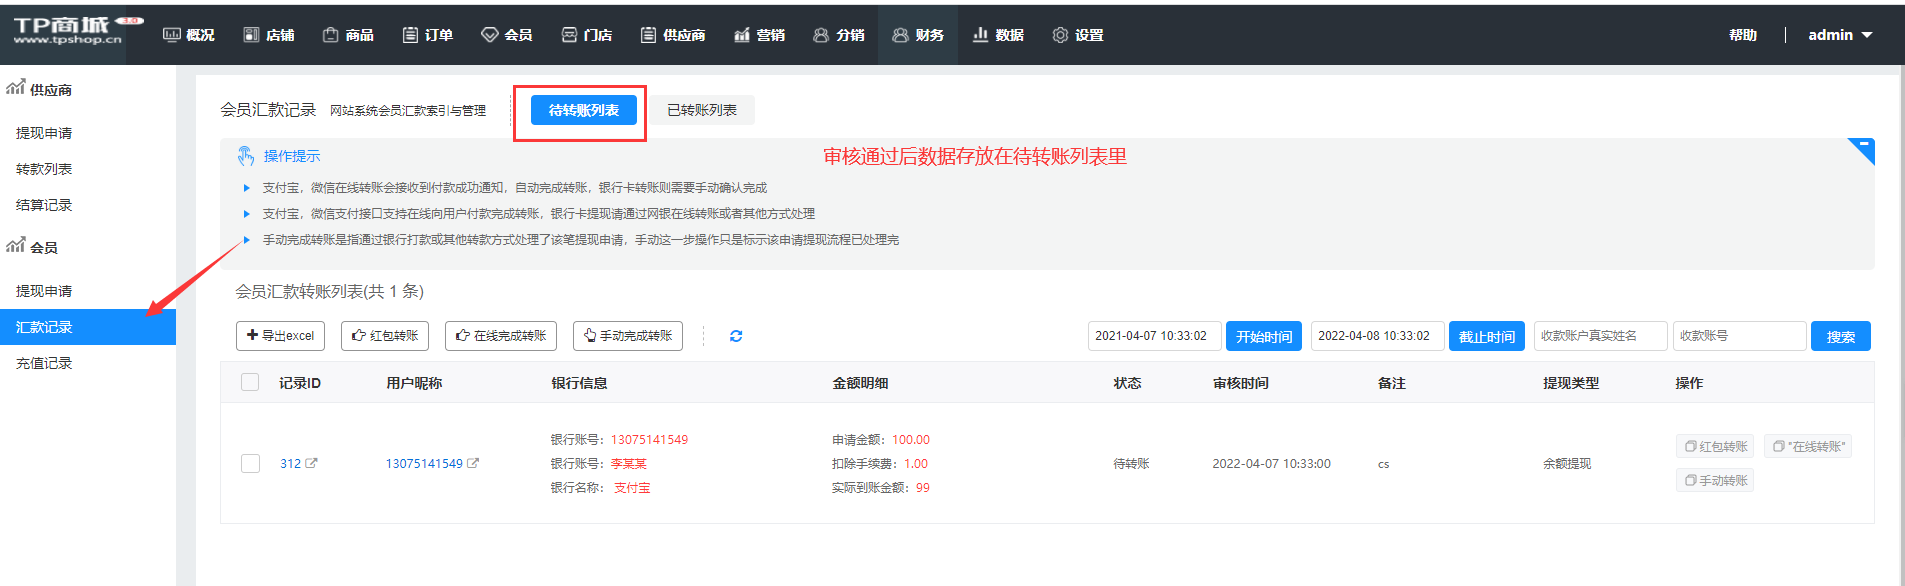The height and width of the screenshot is (586, 1905).
Task: Click 手动转账 action in the row
Action: (x=1715, y=481)
